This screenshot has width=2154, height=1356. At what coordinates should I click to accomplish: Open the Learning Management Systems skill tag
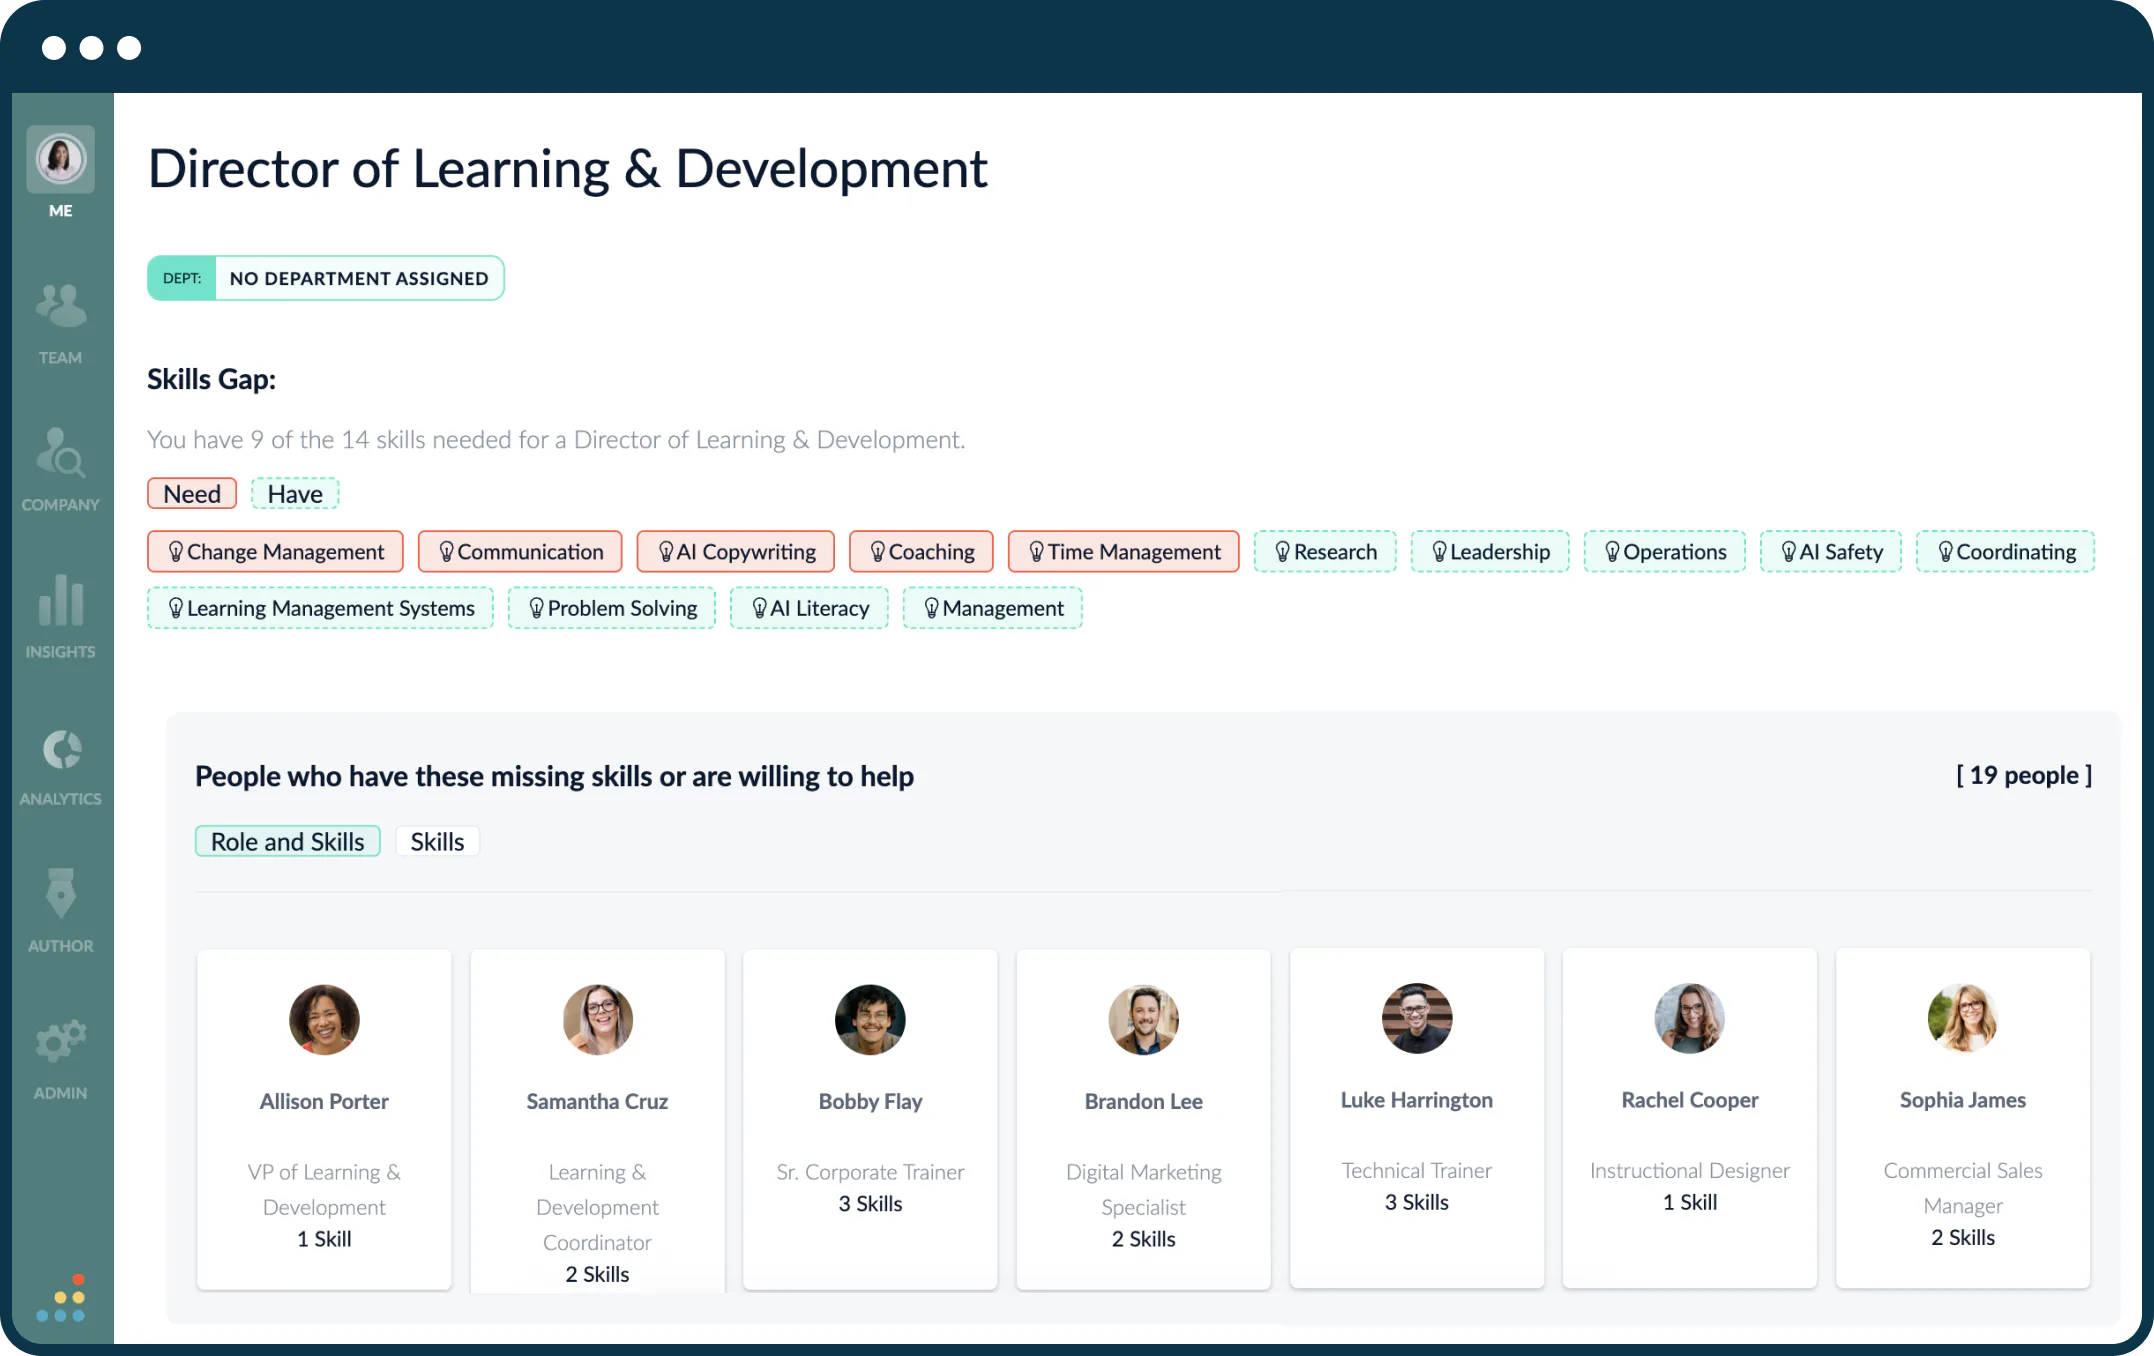(x=320, y=608)
